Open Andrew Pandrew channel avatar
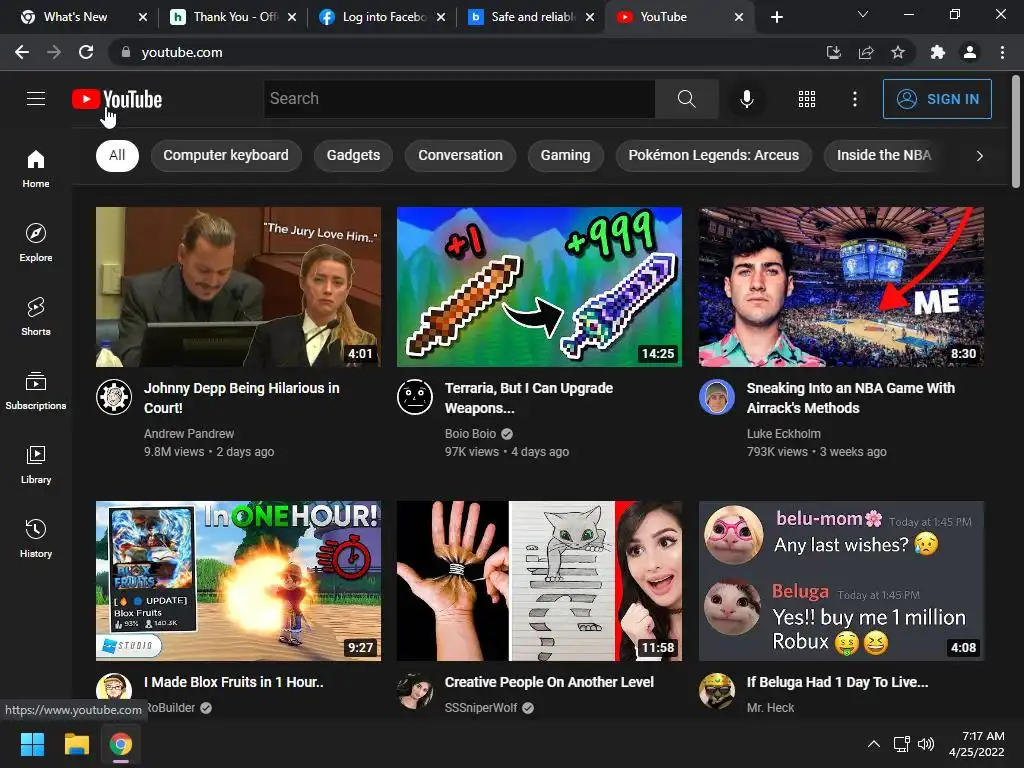 (x=114, y=396)
